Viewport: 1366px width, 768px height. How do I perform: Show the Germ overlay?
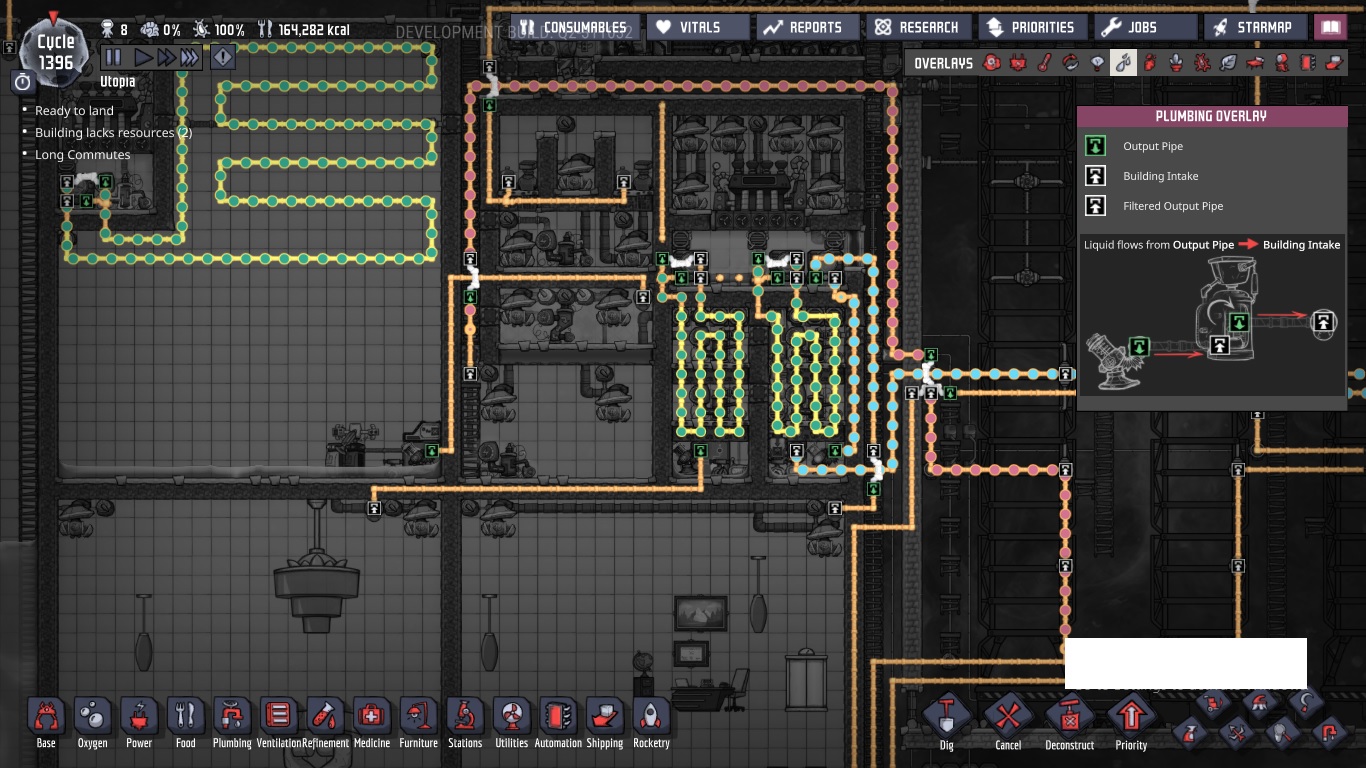coord(1203,63)
